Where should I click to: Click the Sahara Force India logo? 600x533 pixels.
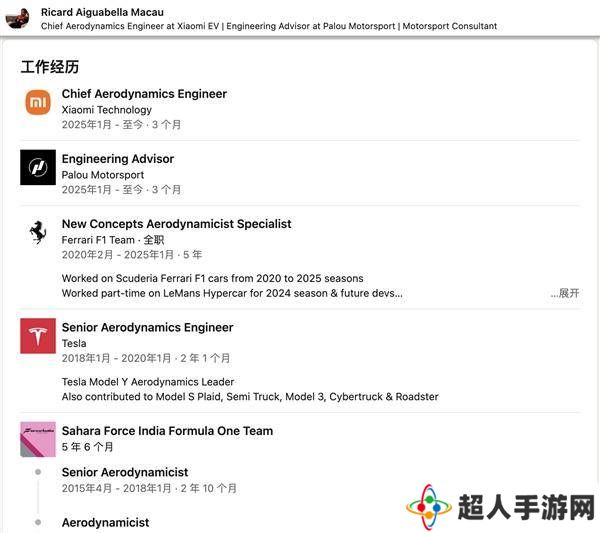38,439
